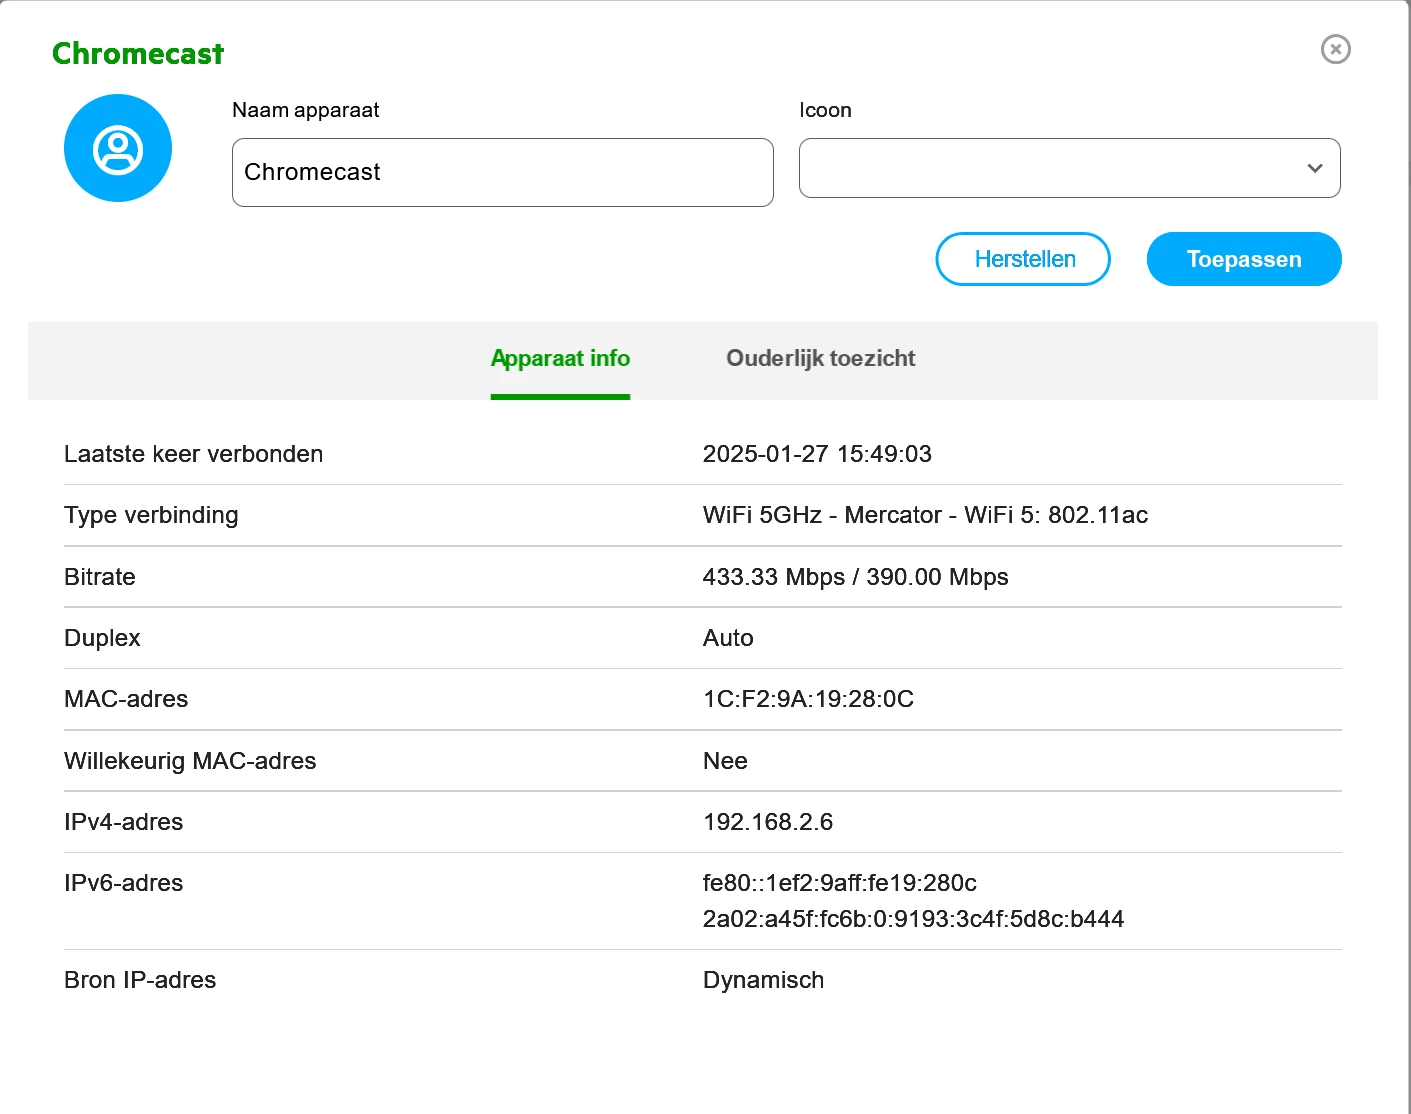The width and height of the screenshot is (1411, 1114).
Task: Close the Chromecast dialog
Action: (1336, 49)
